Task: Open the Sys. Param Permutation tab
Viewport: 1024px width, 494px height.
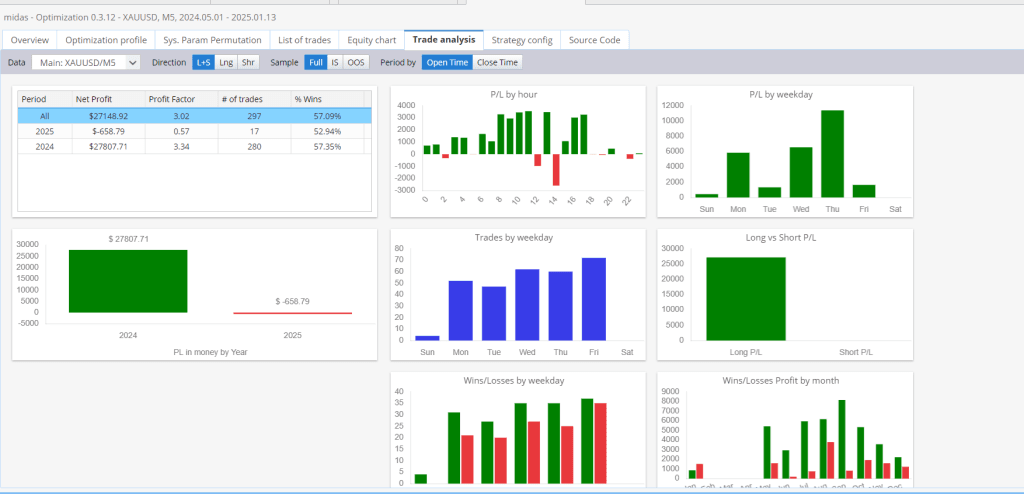Action: click(212, 40)
